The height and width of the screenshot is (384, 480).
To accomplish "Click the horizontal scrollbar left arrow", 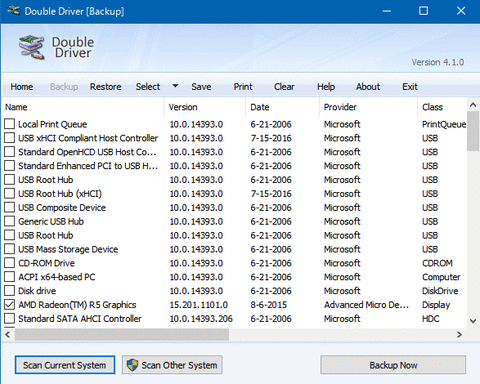I will (8, 334).
